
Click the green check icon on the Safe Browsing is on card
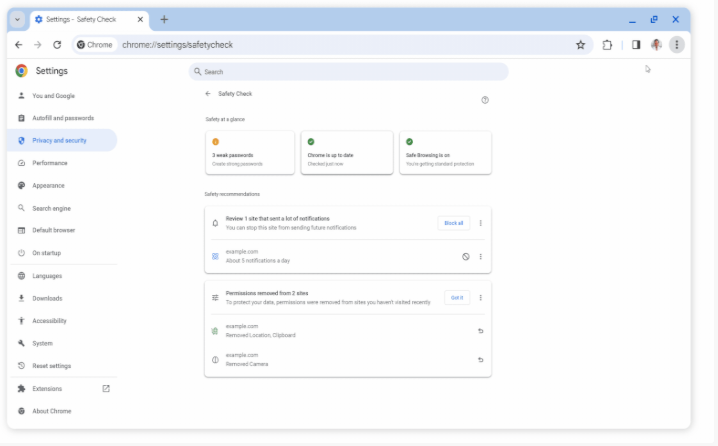coord(409,141)
